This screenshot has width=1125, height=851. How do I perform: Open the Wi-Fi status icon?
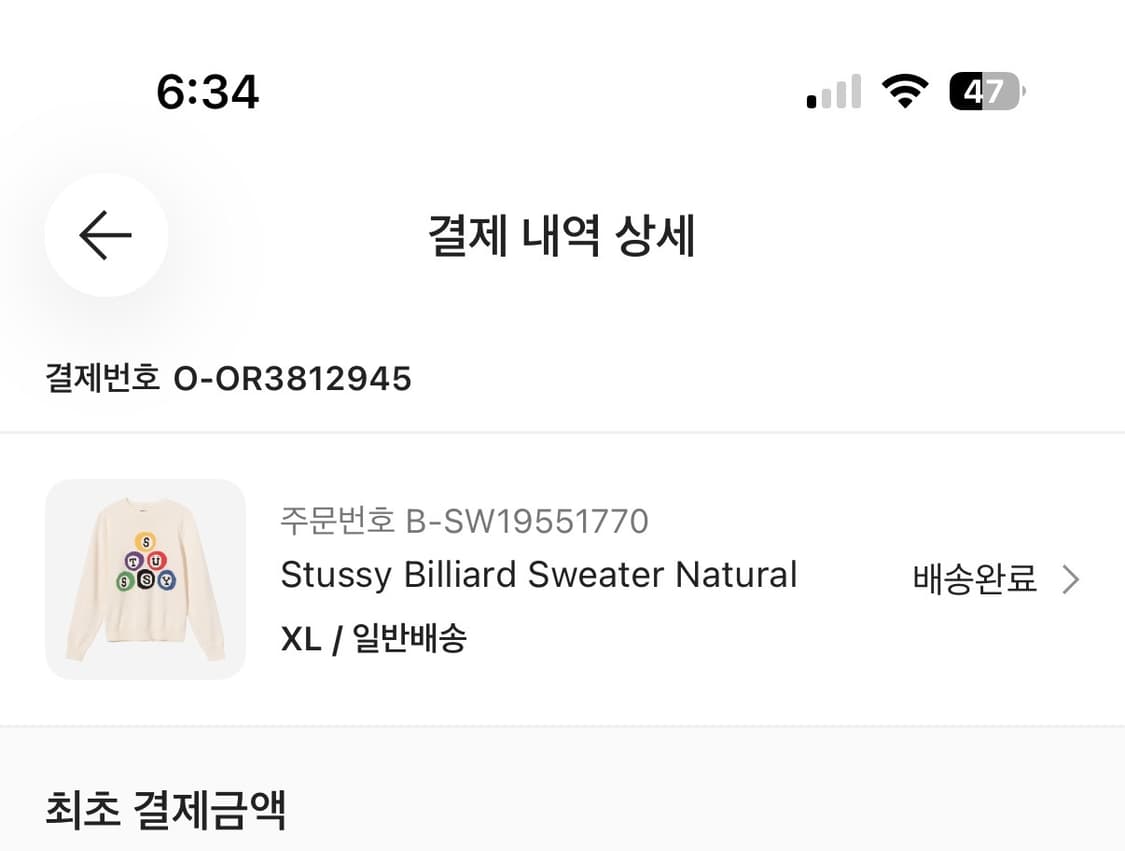[x=903, y=91]
